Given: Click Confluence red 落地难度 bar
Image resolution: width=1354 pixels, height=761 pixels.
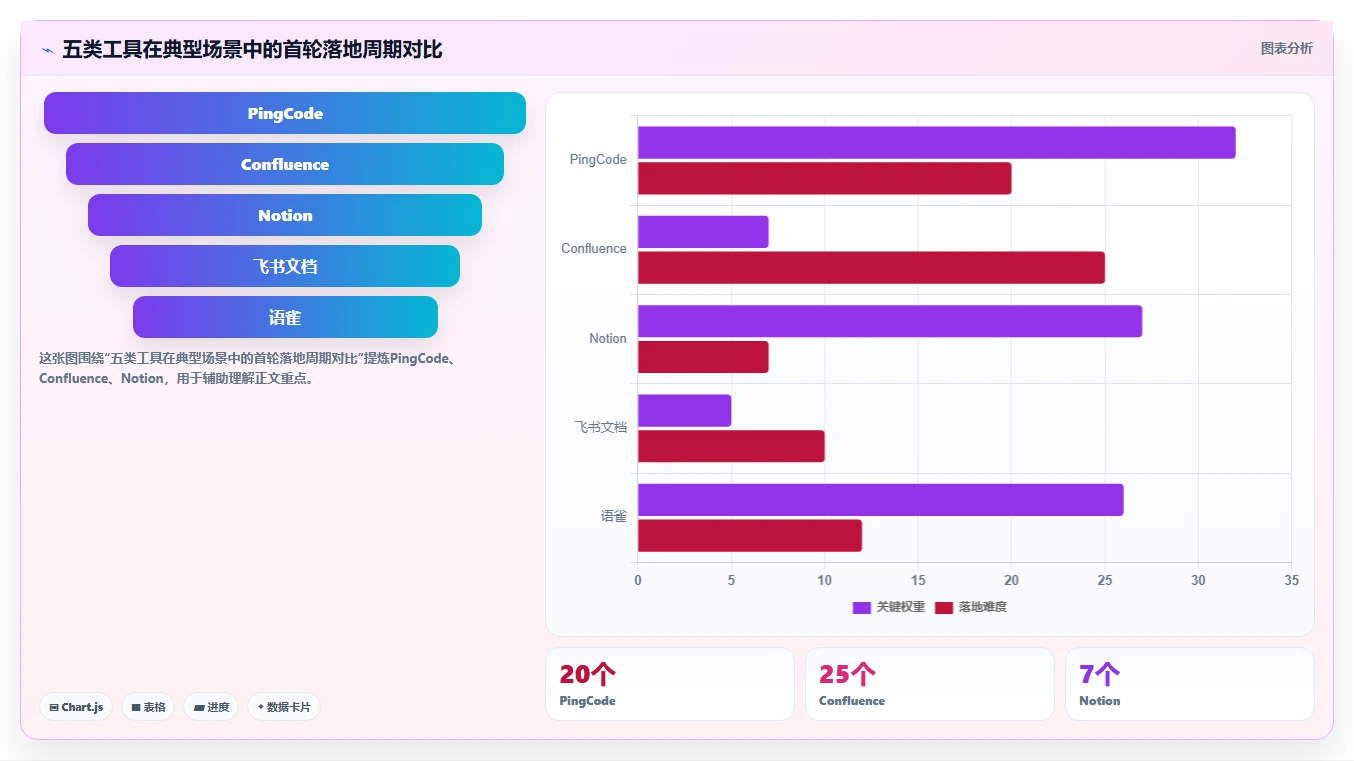Looking at the screenshot, I should (x=871, y=268).
